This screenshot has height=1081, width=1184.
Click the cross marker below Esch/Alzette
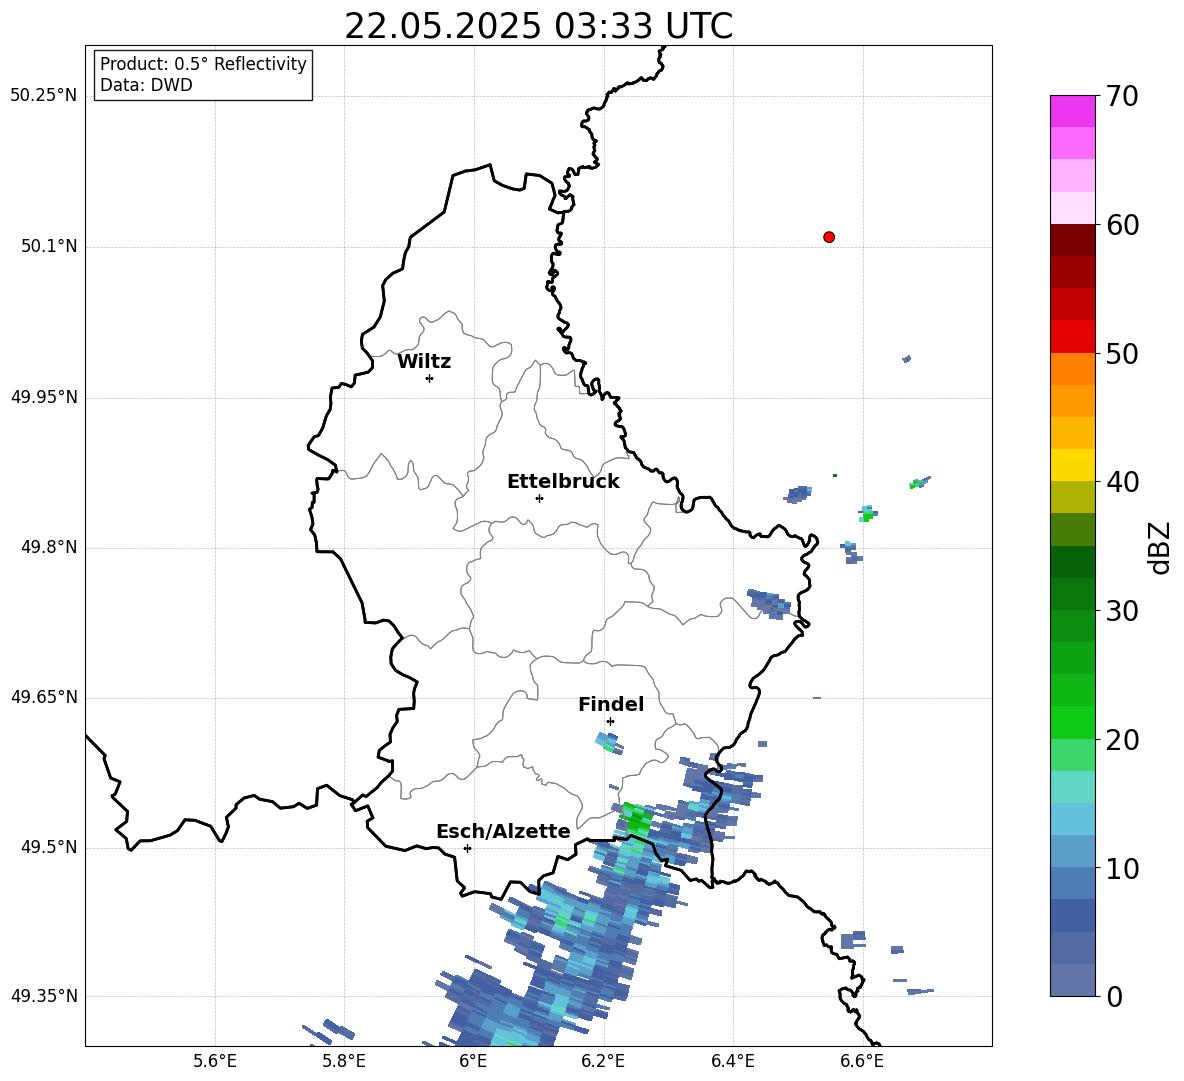click(x=467, y=848)
